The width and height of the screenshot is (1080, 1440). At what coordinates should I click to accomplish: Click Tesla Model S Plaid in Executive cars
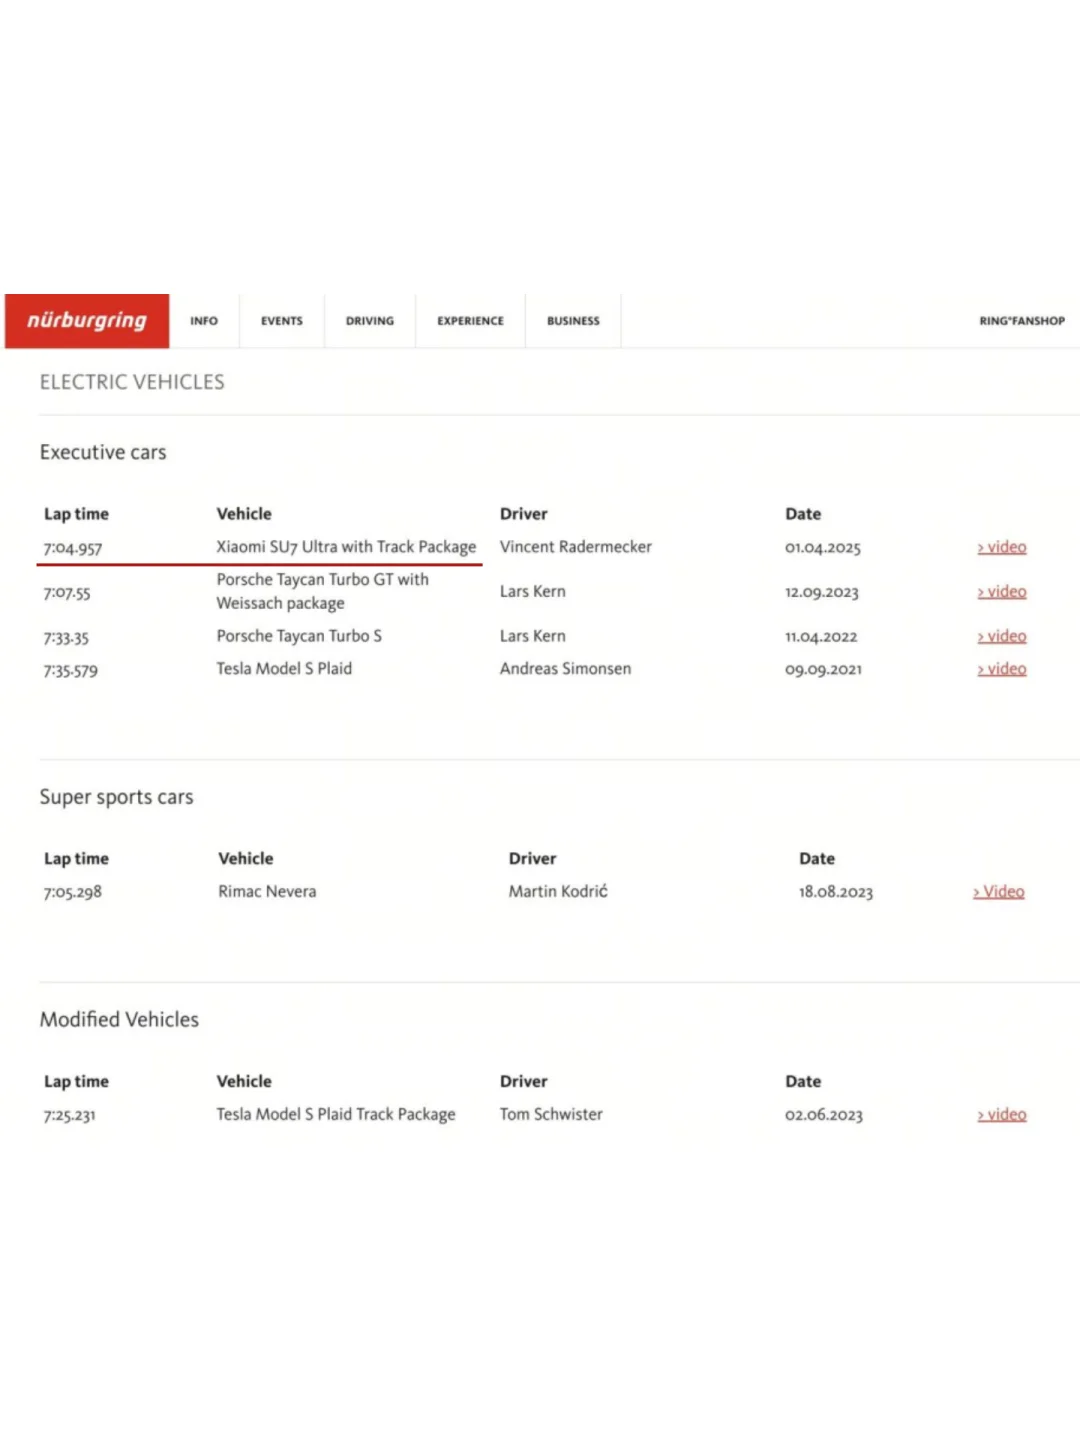[284, 669]
